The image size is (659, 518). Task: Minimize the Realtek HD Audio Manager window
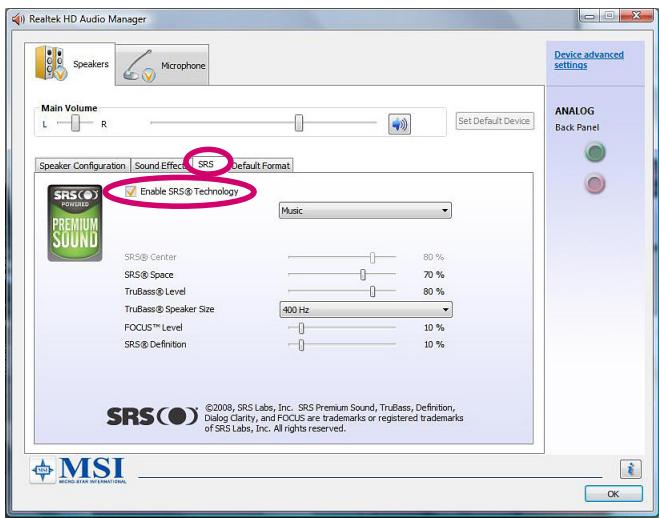coord(589,16)
